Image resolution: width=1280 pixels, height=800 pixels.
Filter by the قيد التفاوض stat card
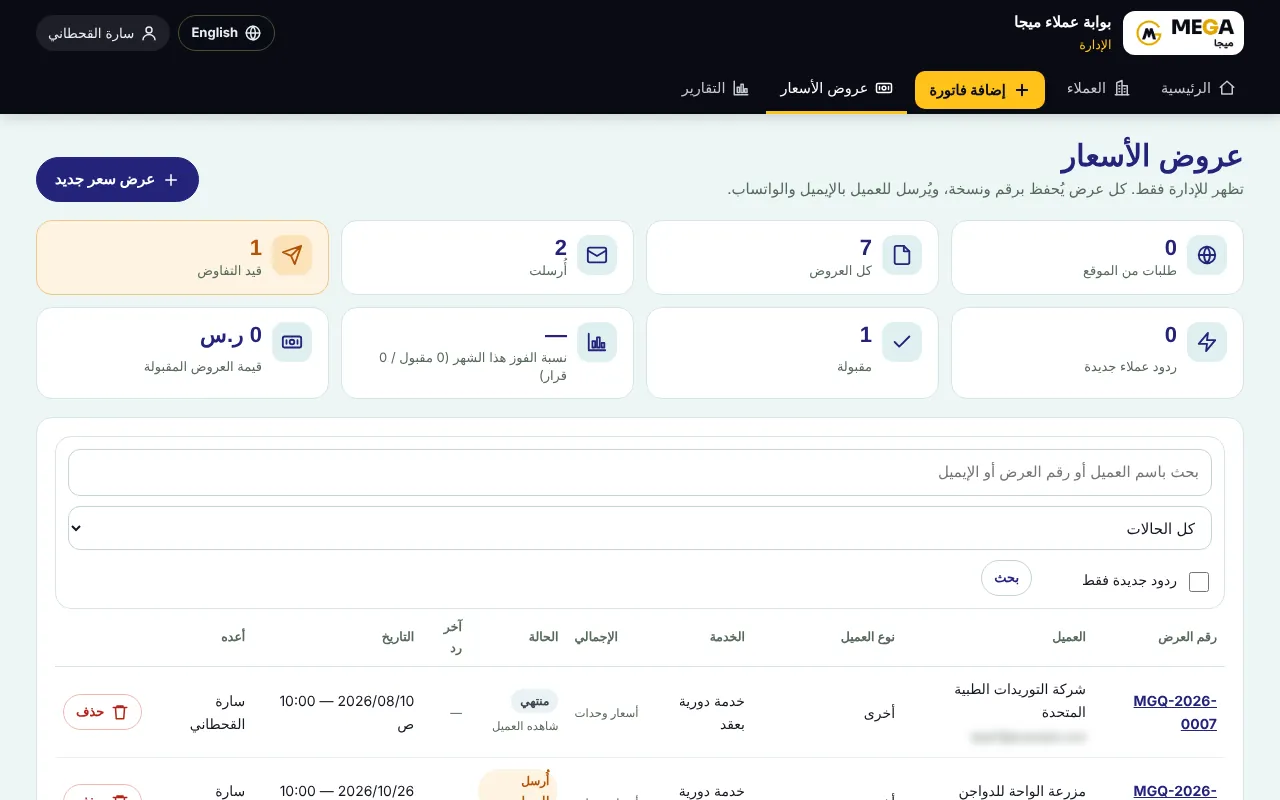pyautogui.click(x=182, y=257)
